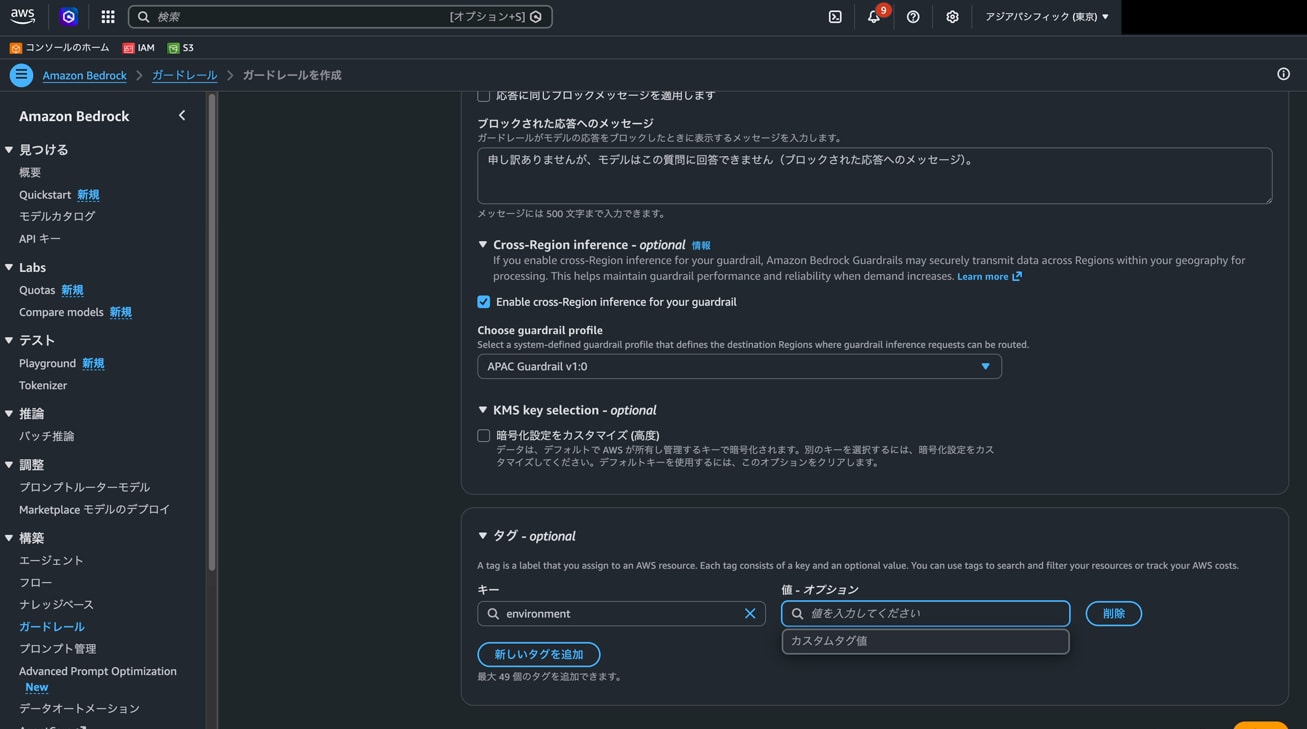This screenshot has width=1307, height=729.
Task: Click the 削除 button for the tag
Action: [1114, 614]
